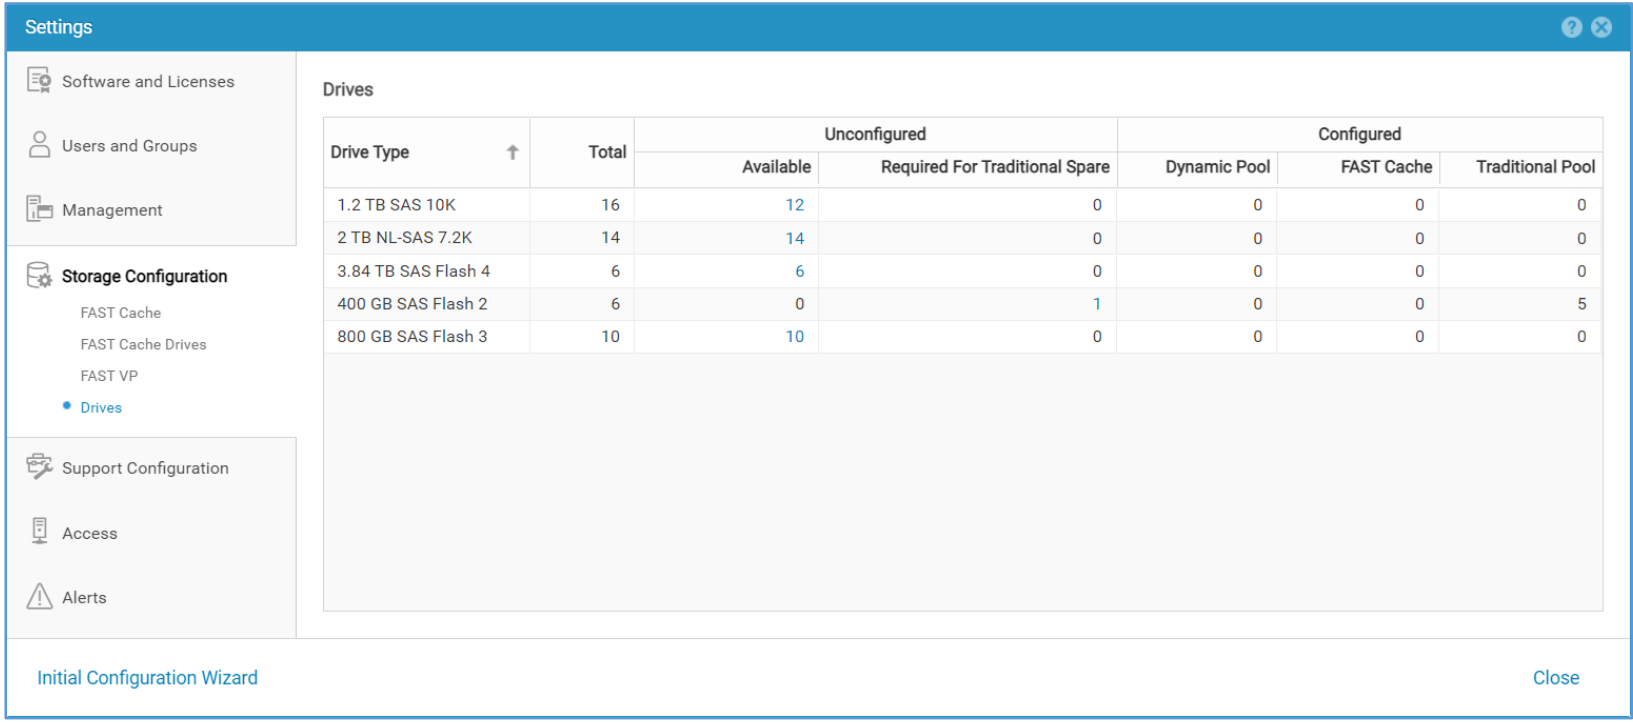The width and height of the screenshot is (1633, 723).
Task: Go to the FAST VP settings page
Action: [109, 376]
